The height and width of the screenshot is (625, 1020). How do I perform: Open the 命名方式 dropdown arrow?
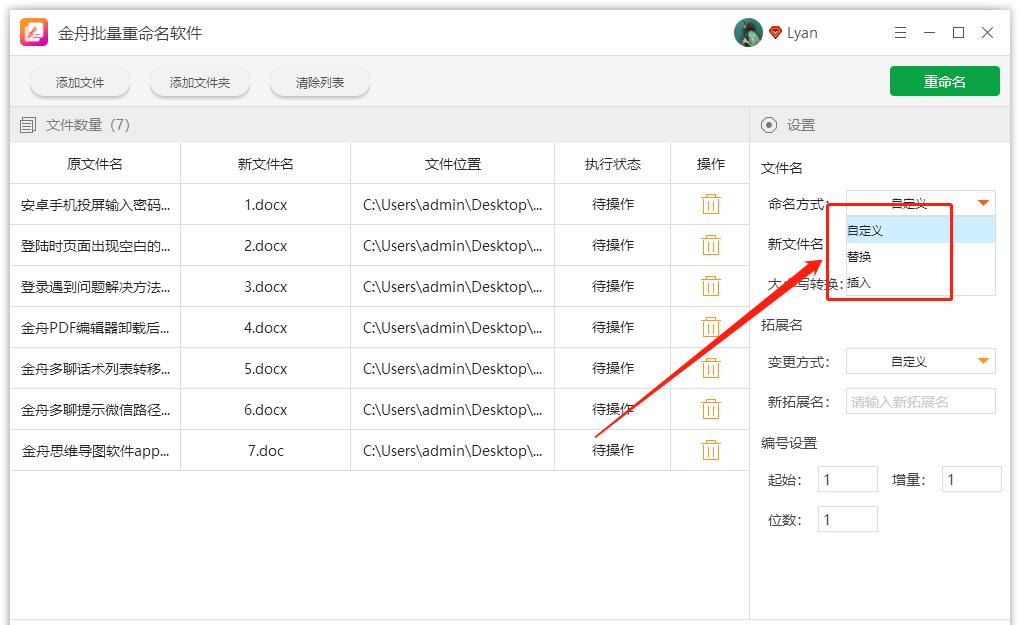(984, 203)
